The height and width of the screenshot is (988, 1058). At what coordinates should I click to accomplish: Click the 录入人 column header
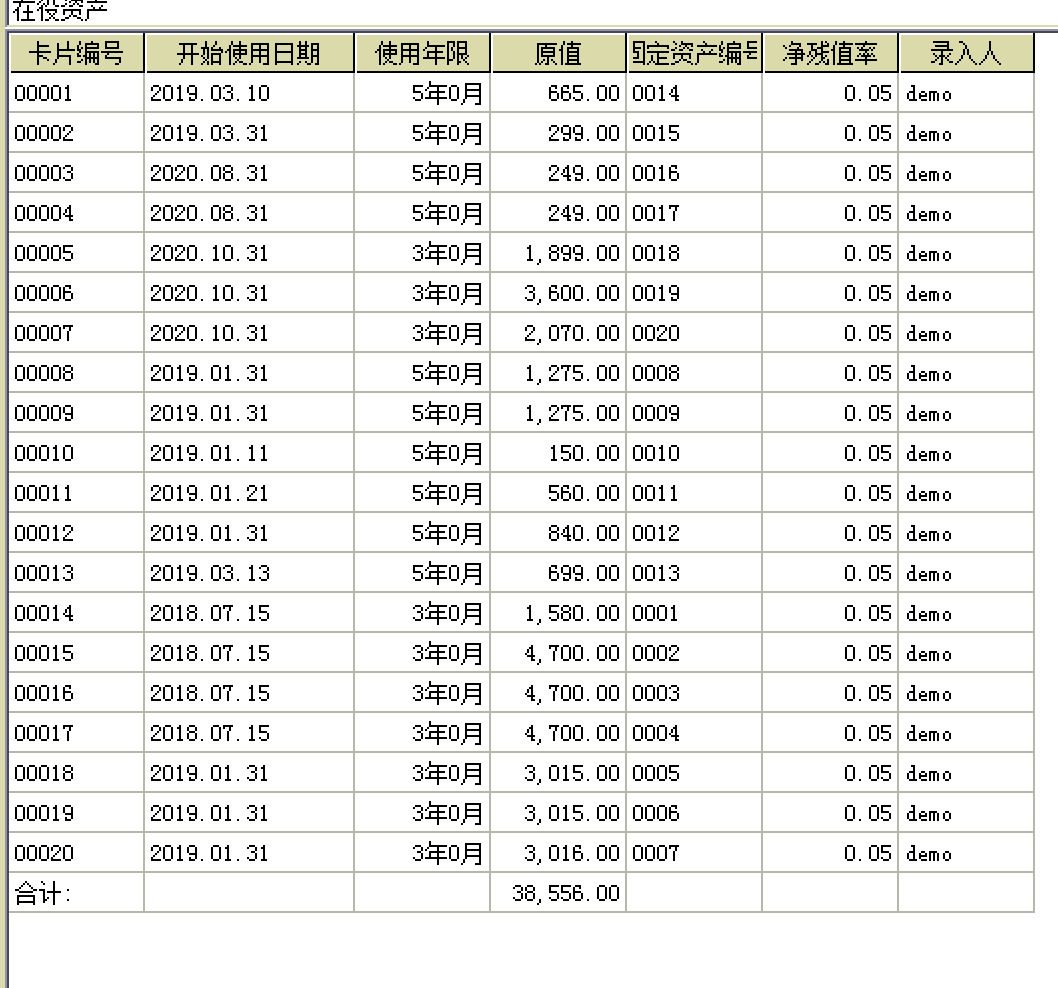[966, 53]
